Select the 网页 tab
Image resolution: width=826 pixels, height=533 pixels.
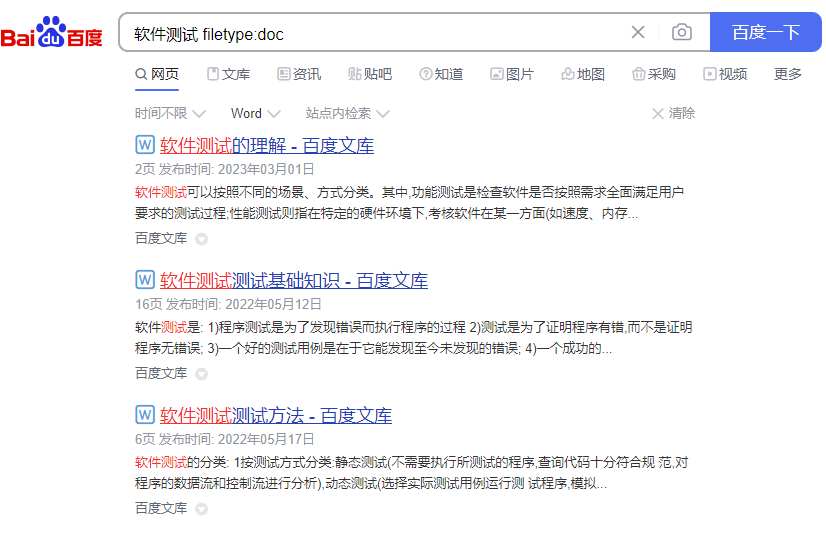pyautogui.click(x=157, y=74)
